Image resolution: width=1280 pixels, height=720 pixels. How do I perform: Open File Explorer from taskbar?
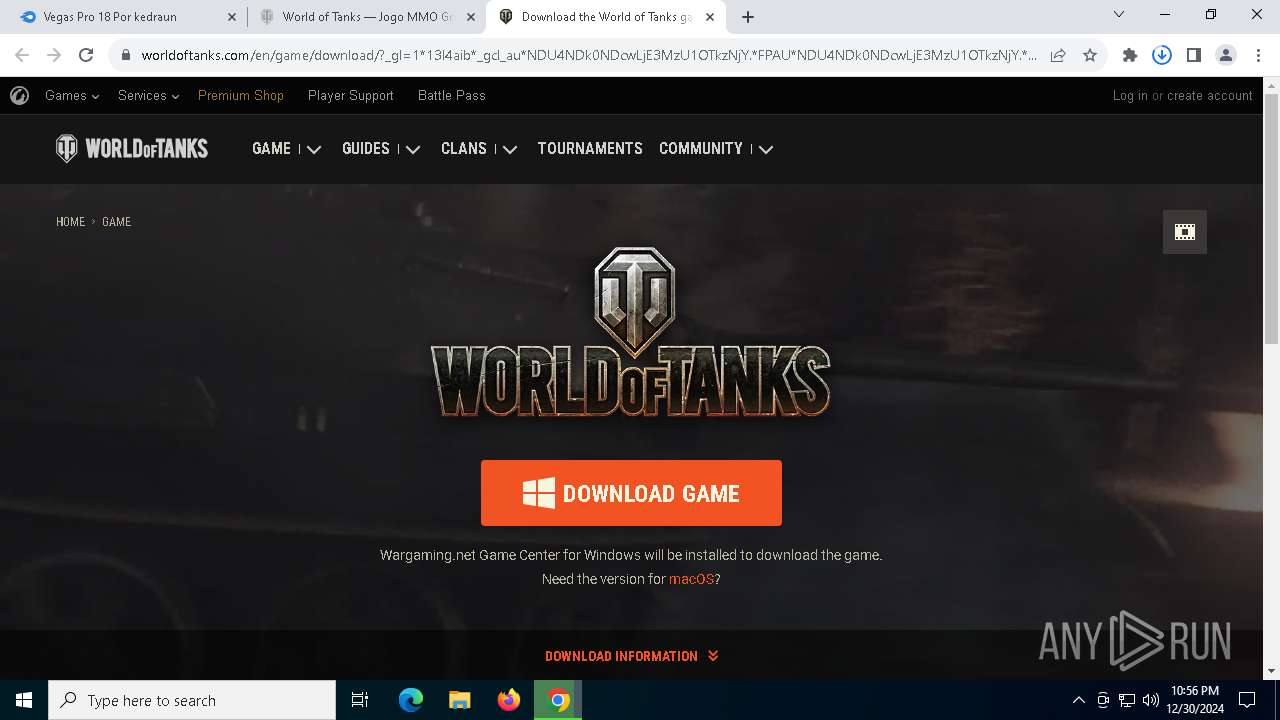460,700
